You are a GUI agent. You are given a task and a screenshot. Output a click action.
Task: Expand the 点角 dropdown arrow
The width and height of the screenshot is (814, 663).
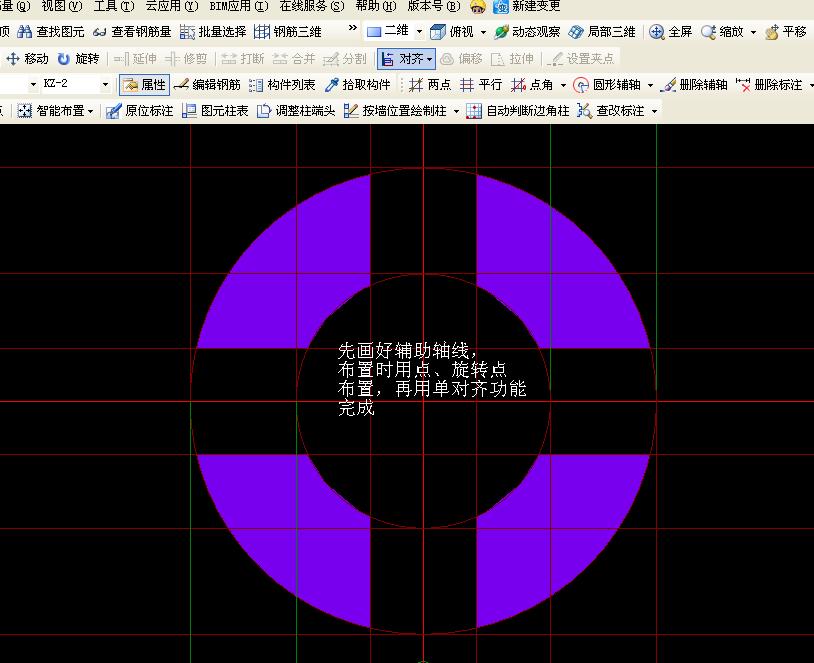coord(563,85)
